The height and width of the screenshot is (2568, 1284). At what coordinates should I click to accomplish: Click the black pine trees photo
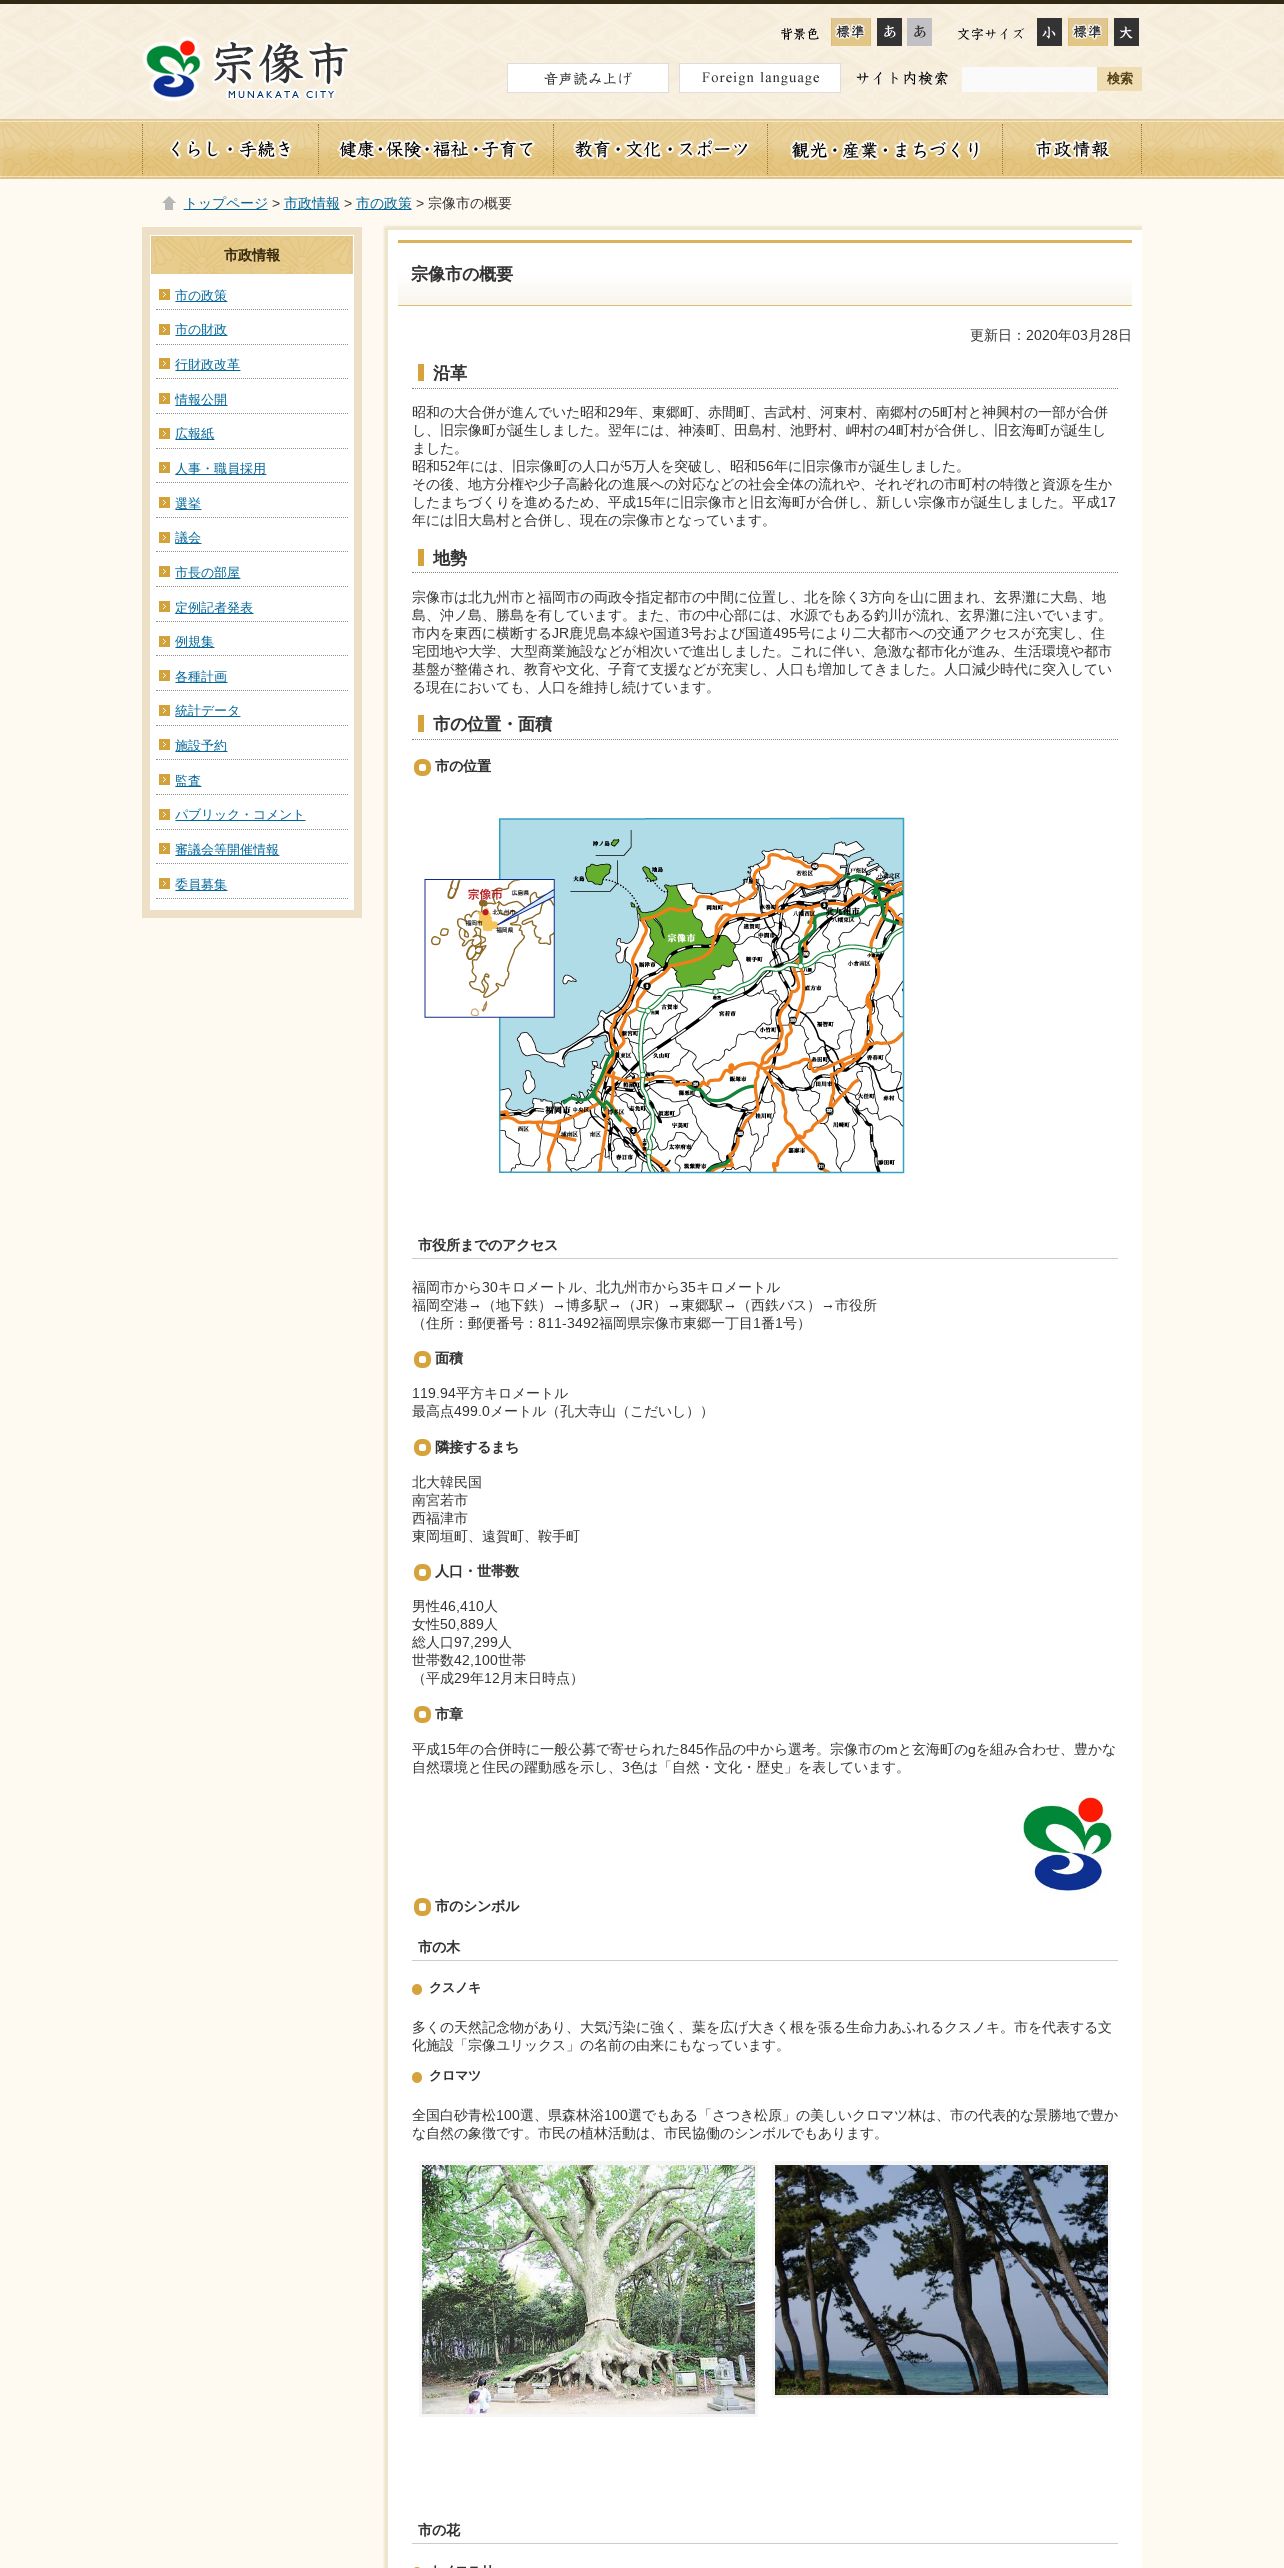coord(941,2279)
